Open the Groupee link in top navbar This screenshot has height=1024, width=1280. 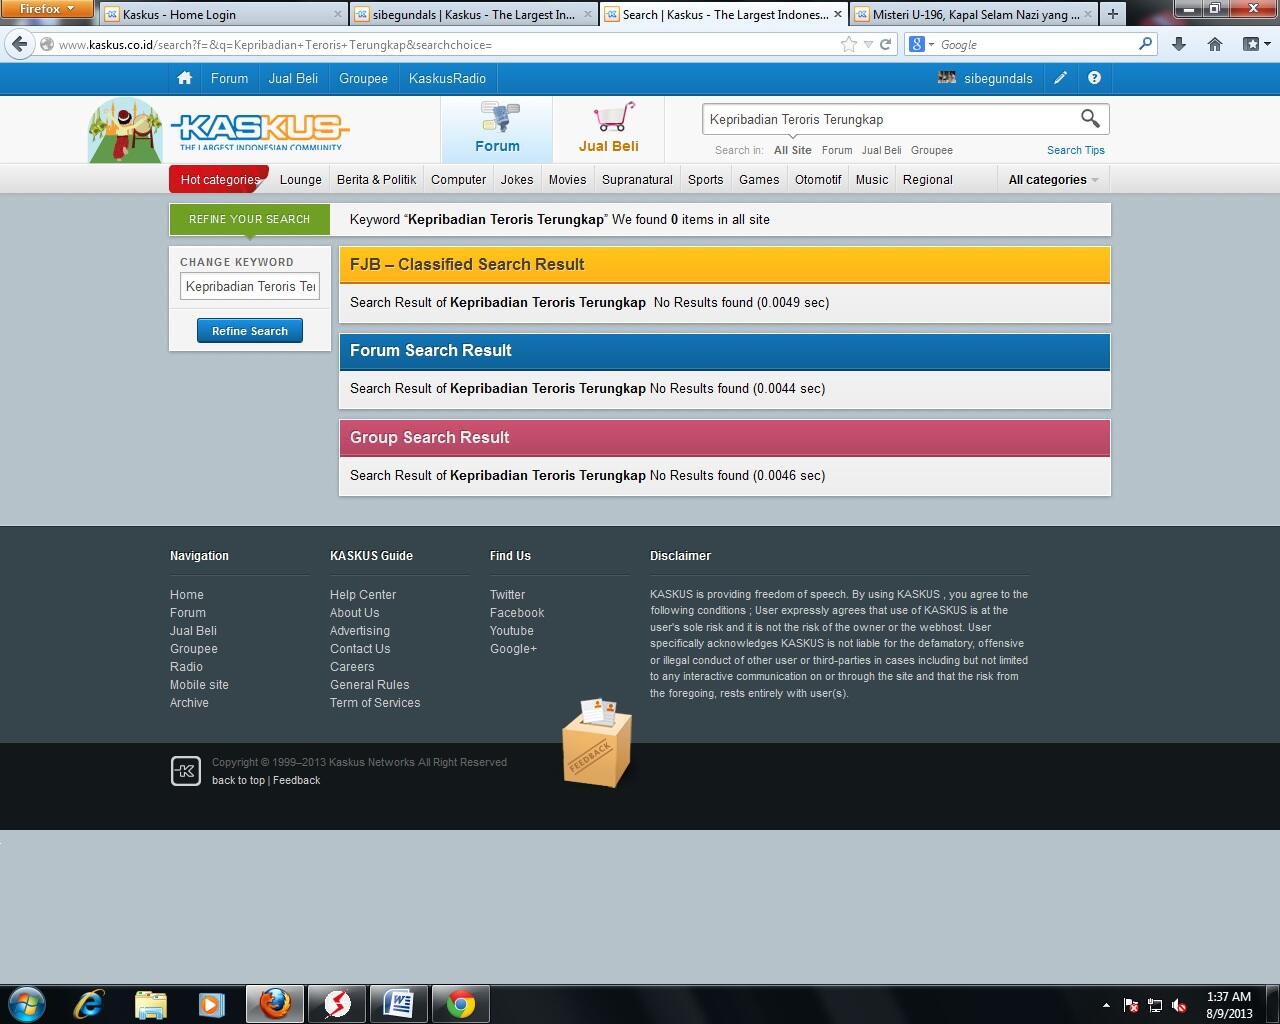tap(363, 78)
